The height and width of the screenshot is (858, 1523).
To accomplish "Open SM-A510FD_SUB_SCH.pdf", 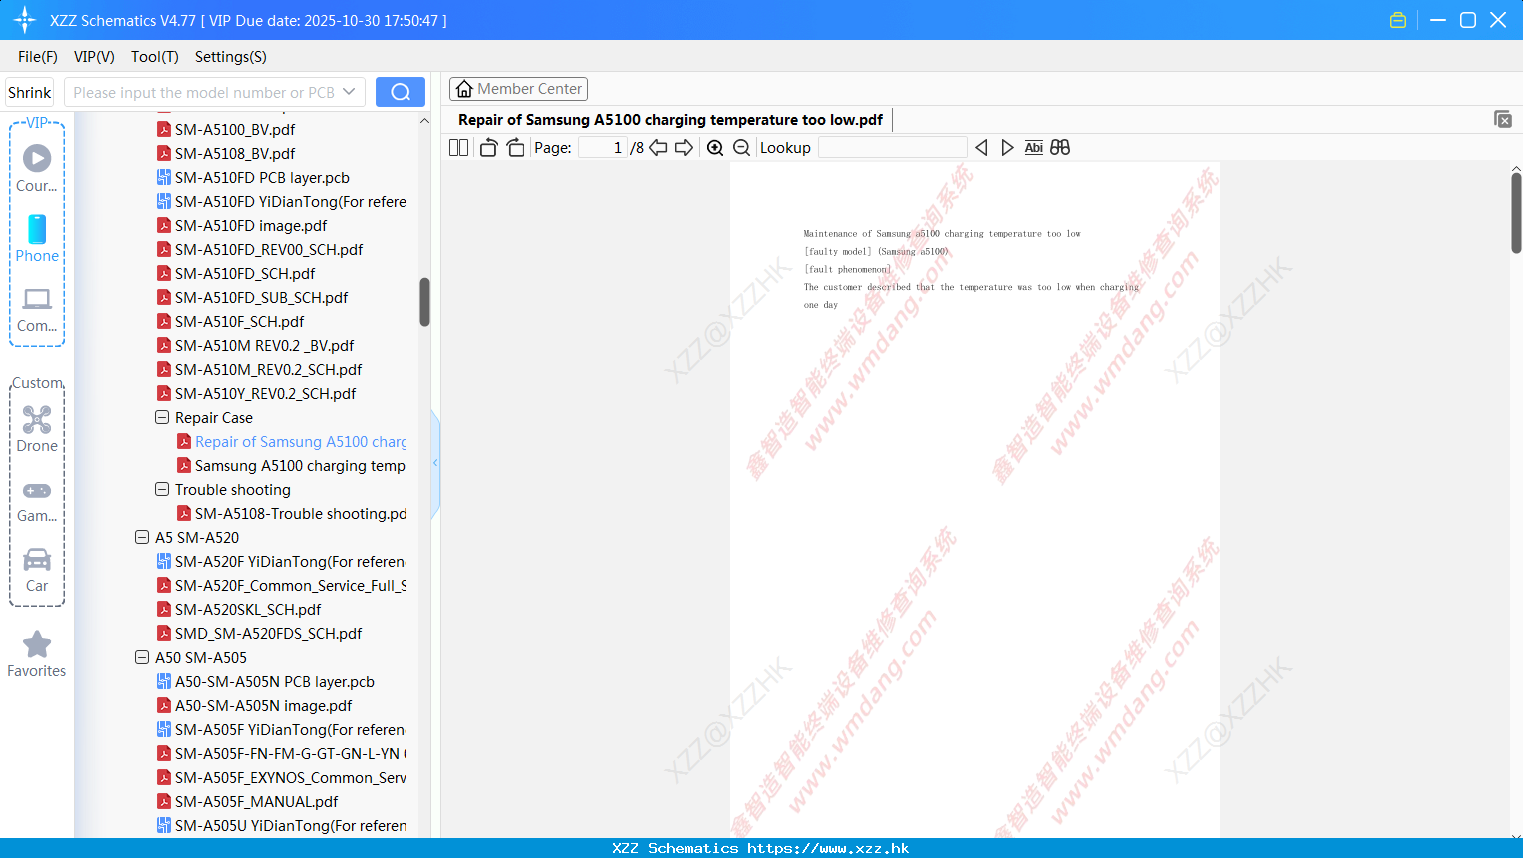I will (252, 297).
